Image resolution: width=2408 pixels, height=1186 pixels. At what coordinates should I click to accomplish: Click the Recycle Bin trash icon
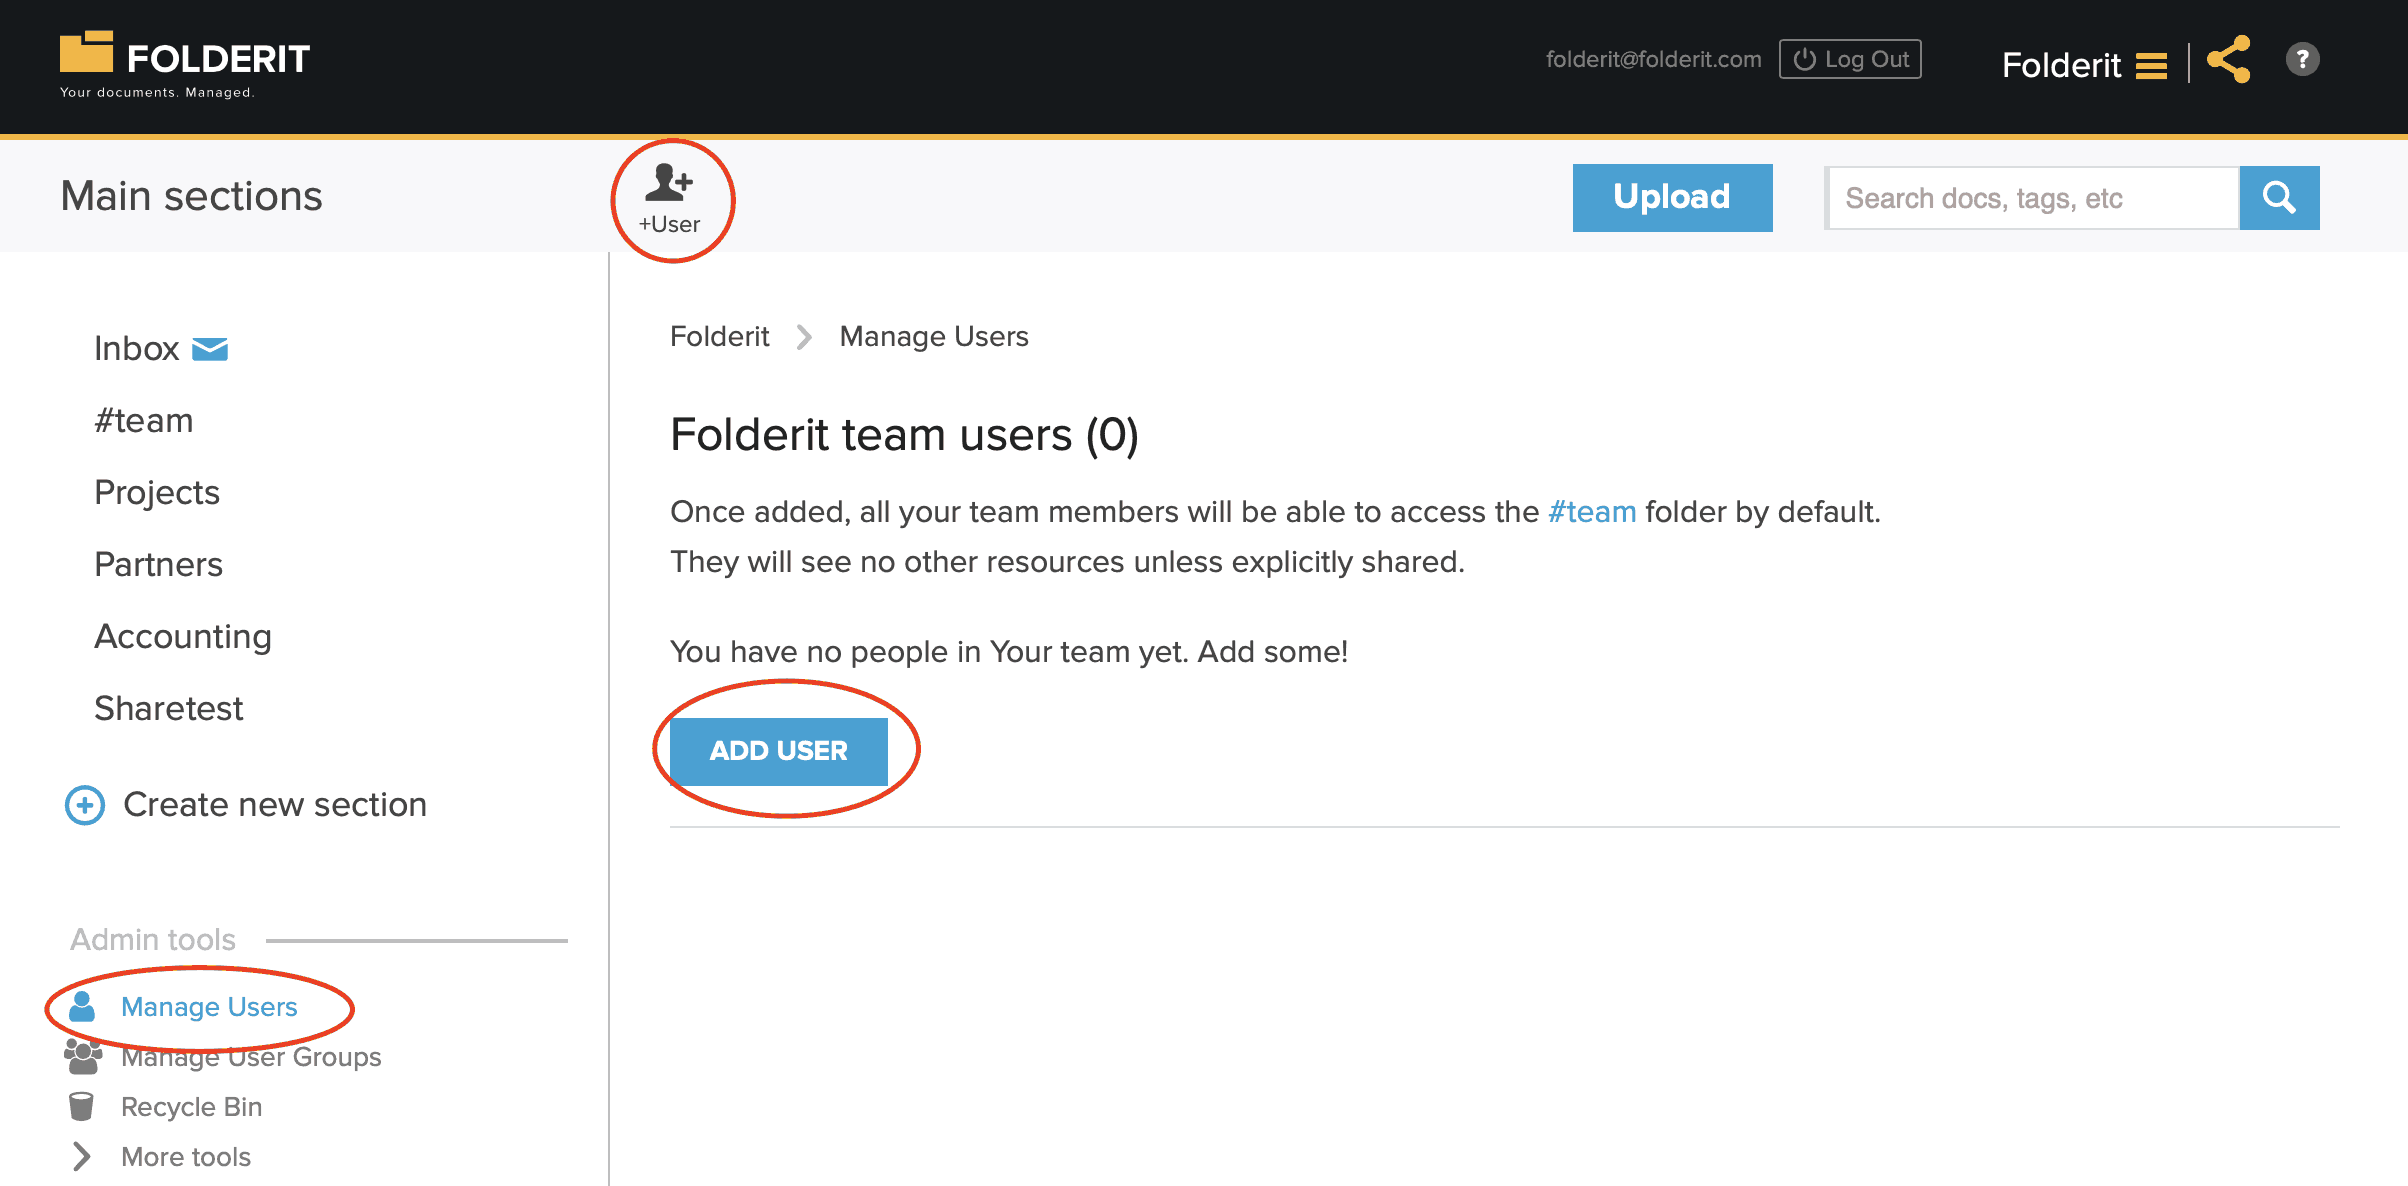(x=81, y=1106)
